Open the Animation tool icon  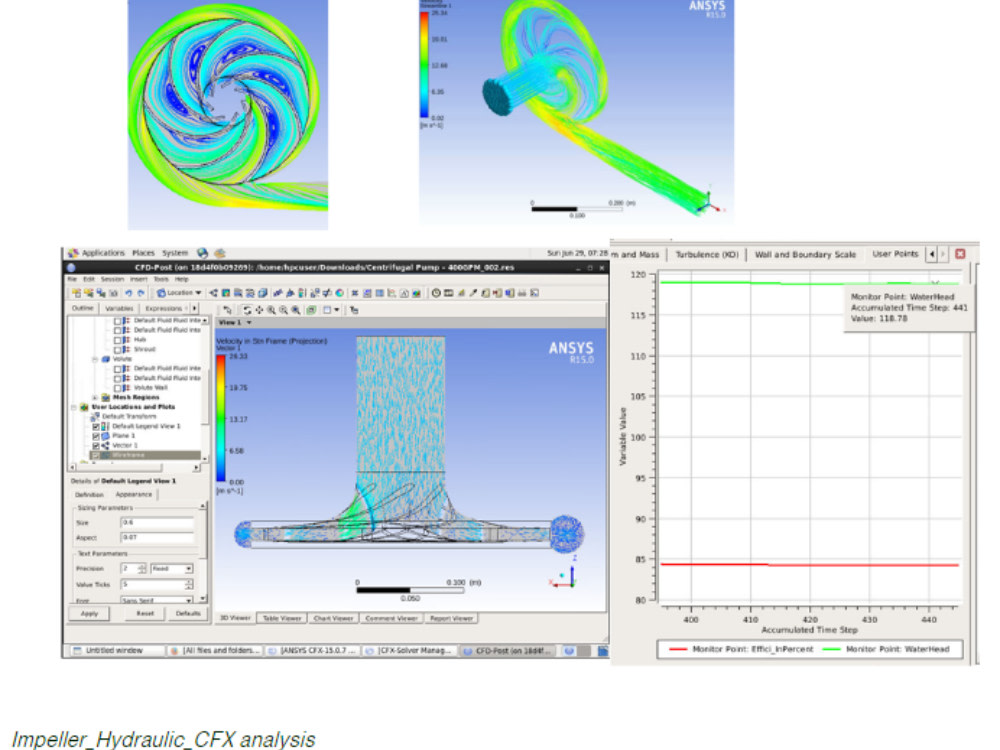(448, 293)
